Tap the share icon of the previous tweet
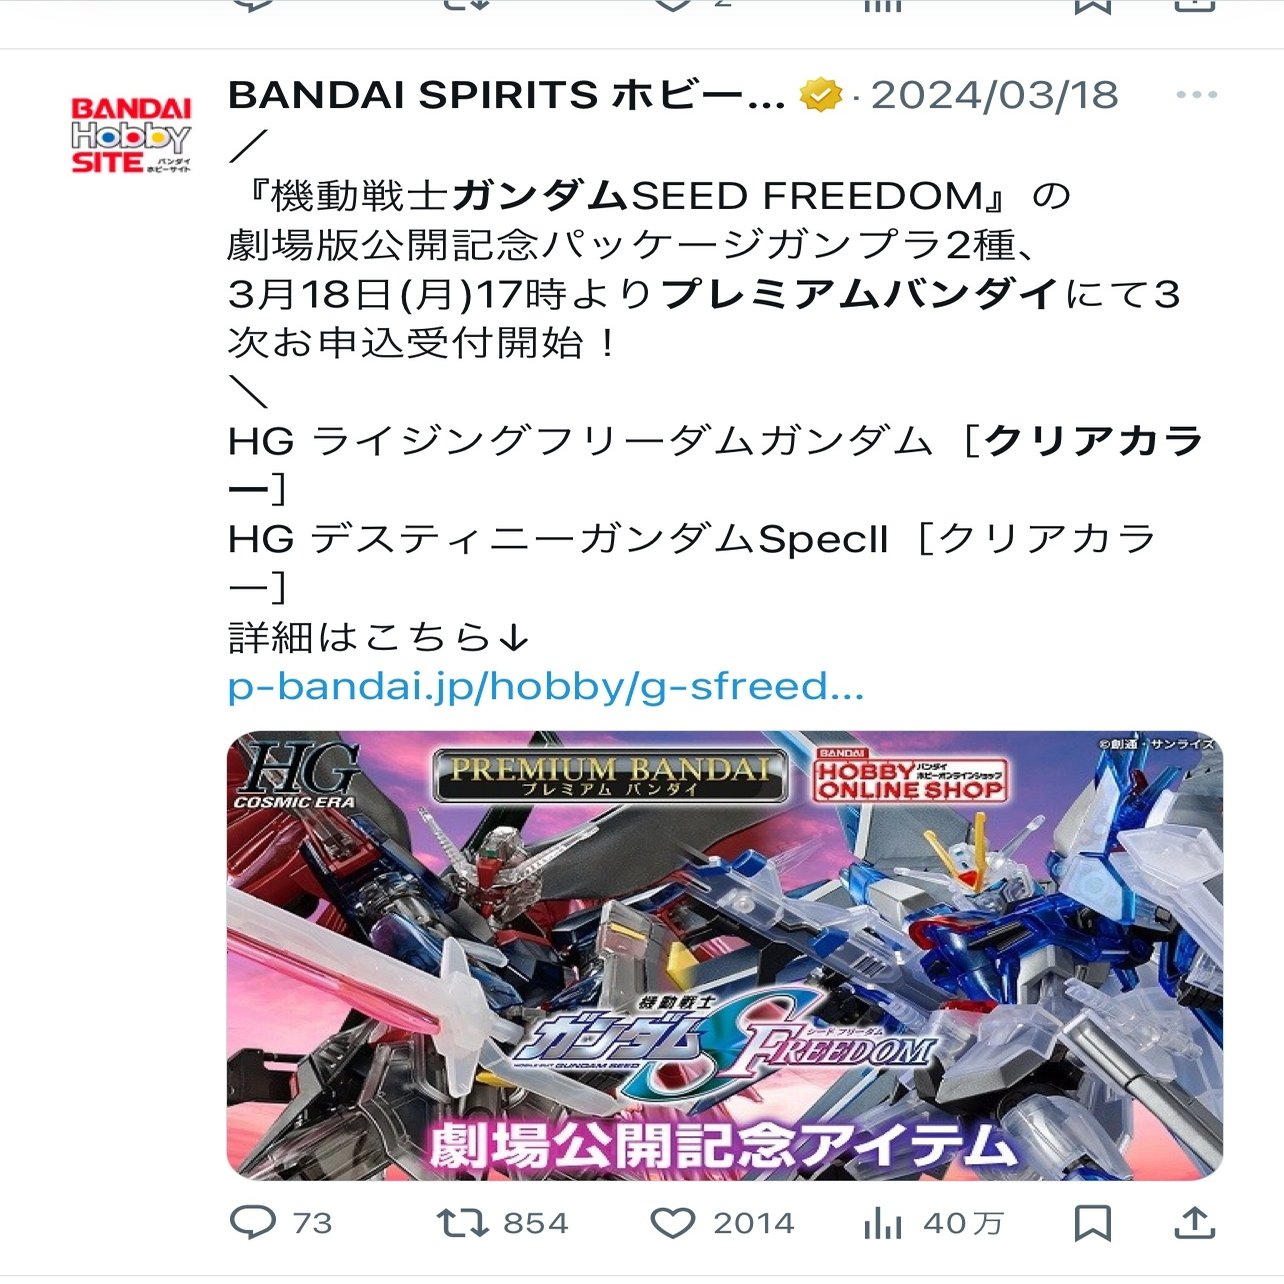The width and height of the screenshot is (1284, 1284). tap(1193, 5)
